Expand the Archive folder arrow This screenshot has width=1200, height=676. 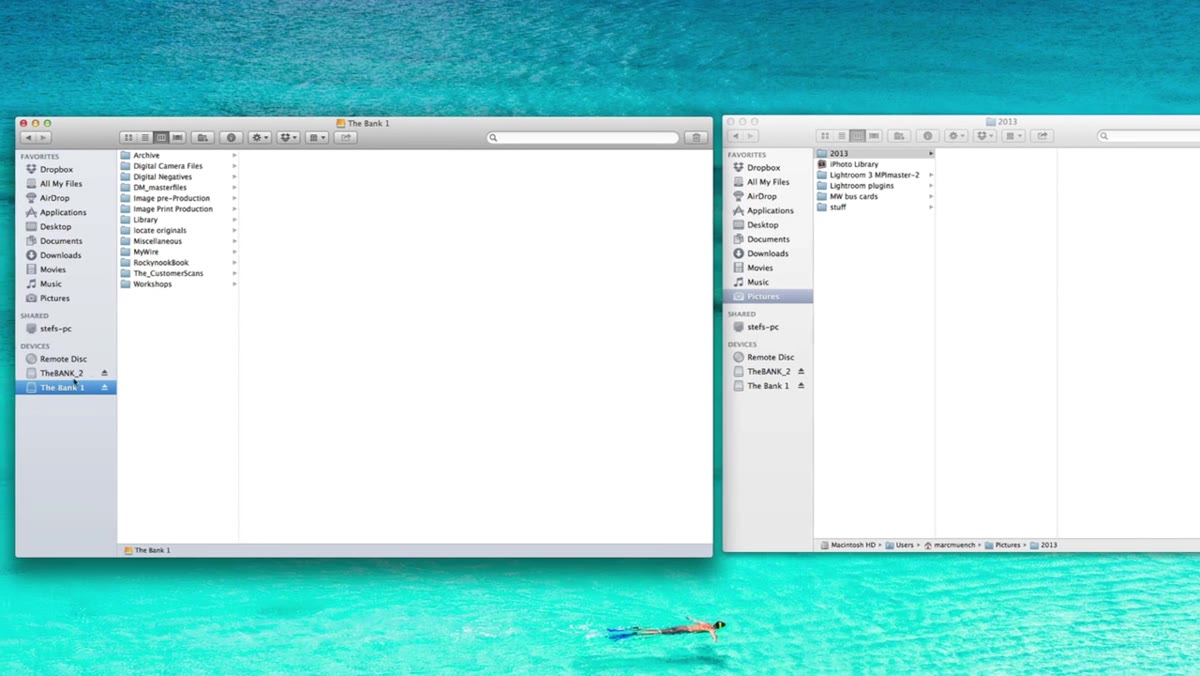234,156
